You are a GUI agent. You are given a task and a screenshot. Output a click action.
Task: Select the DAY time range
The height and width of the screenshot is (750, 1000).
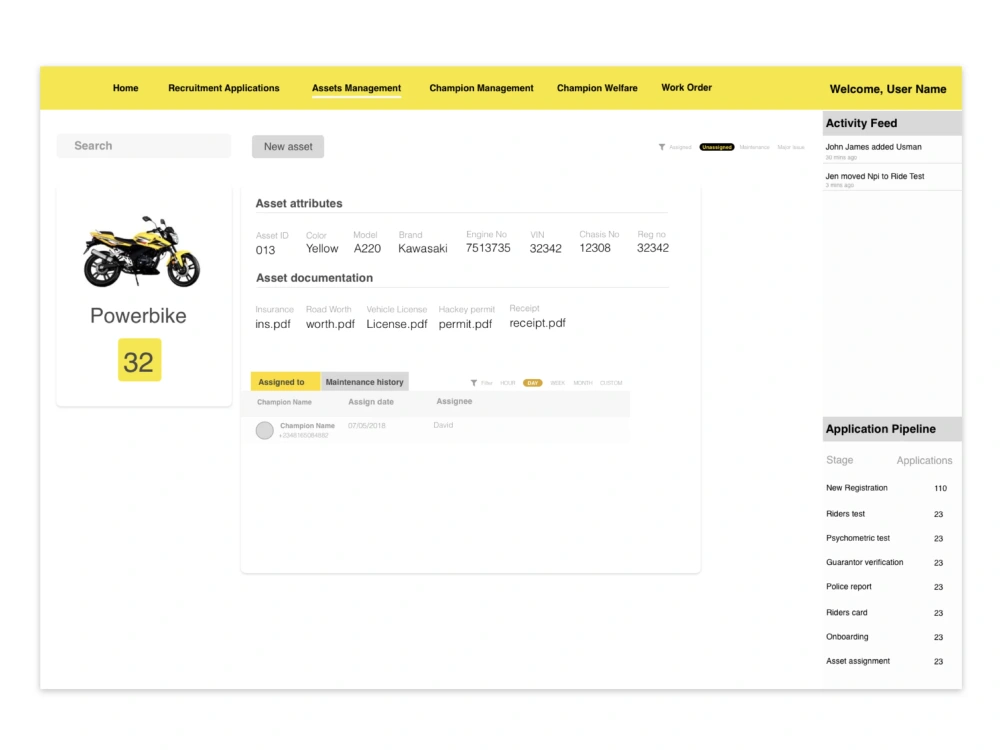click(533, 383)
